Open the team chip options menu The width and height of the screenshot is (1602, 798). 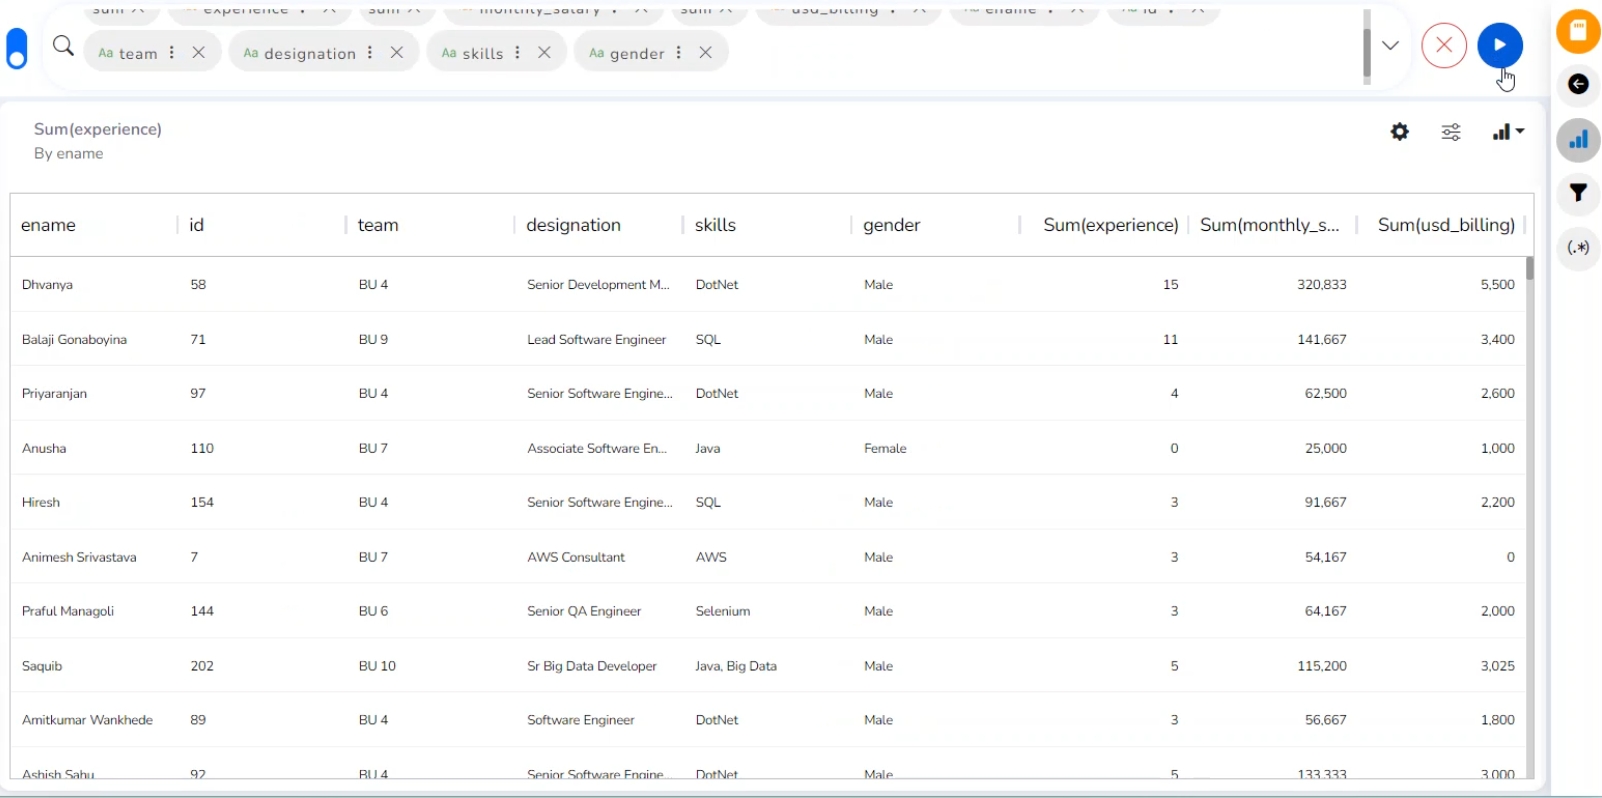pos(173,52)
